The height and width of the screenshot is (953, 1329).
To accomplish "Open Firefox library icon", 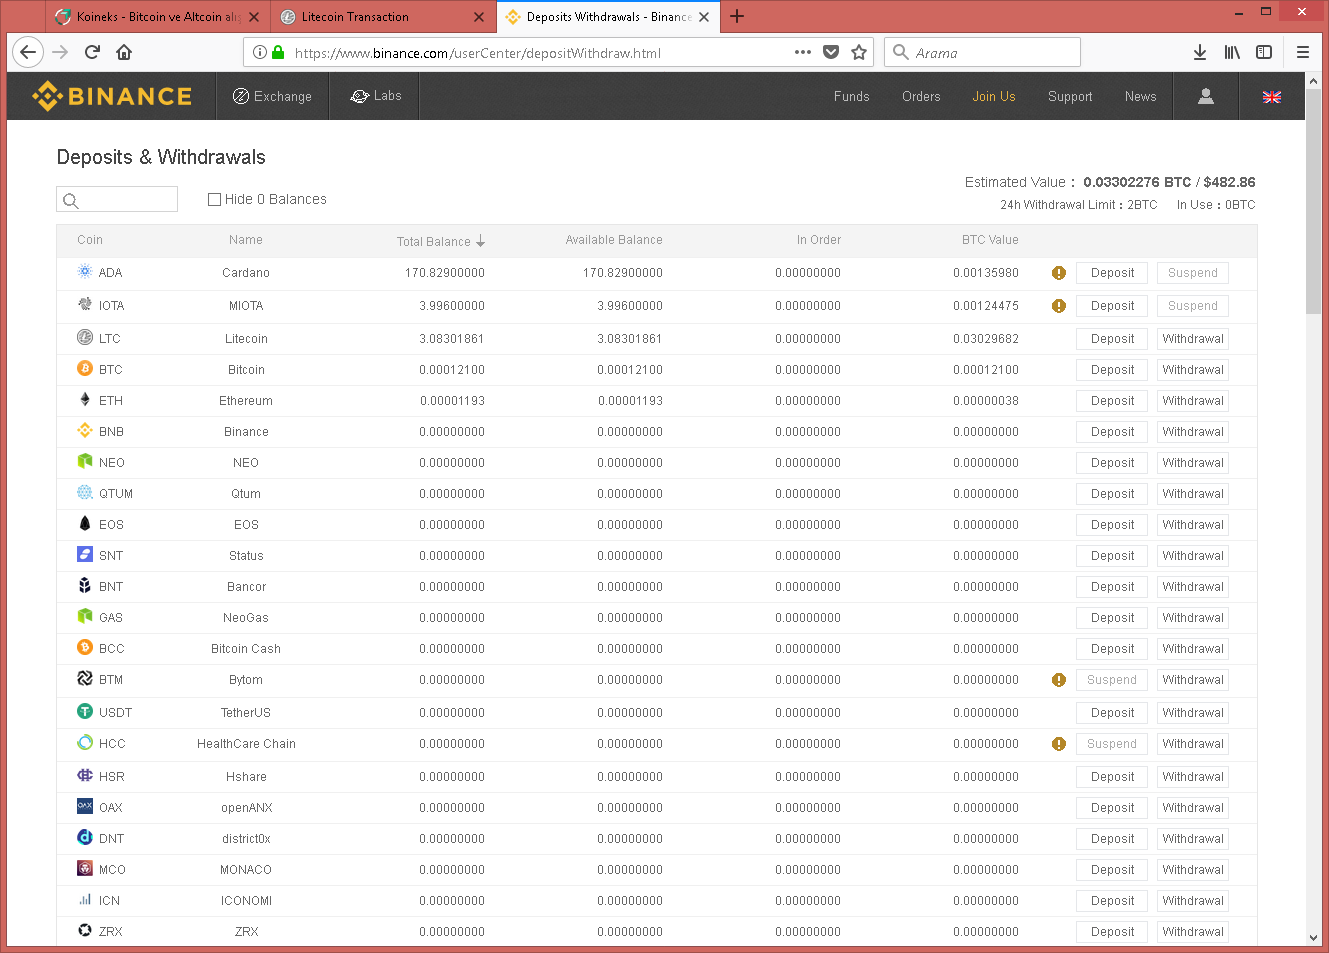I will point(1232,52).
